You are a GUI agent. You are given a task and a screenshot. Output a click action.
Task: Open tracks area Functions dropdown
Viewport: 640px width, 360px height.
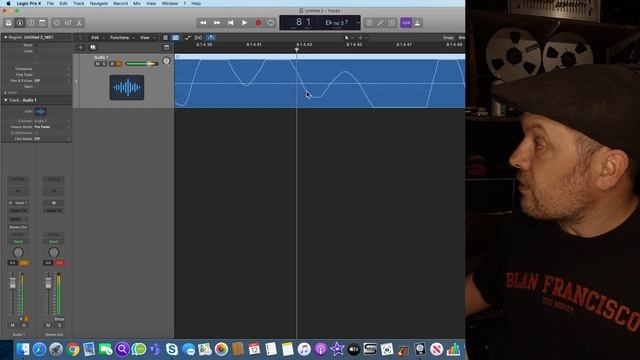[122, 38]
